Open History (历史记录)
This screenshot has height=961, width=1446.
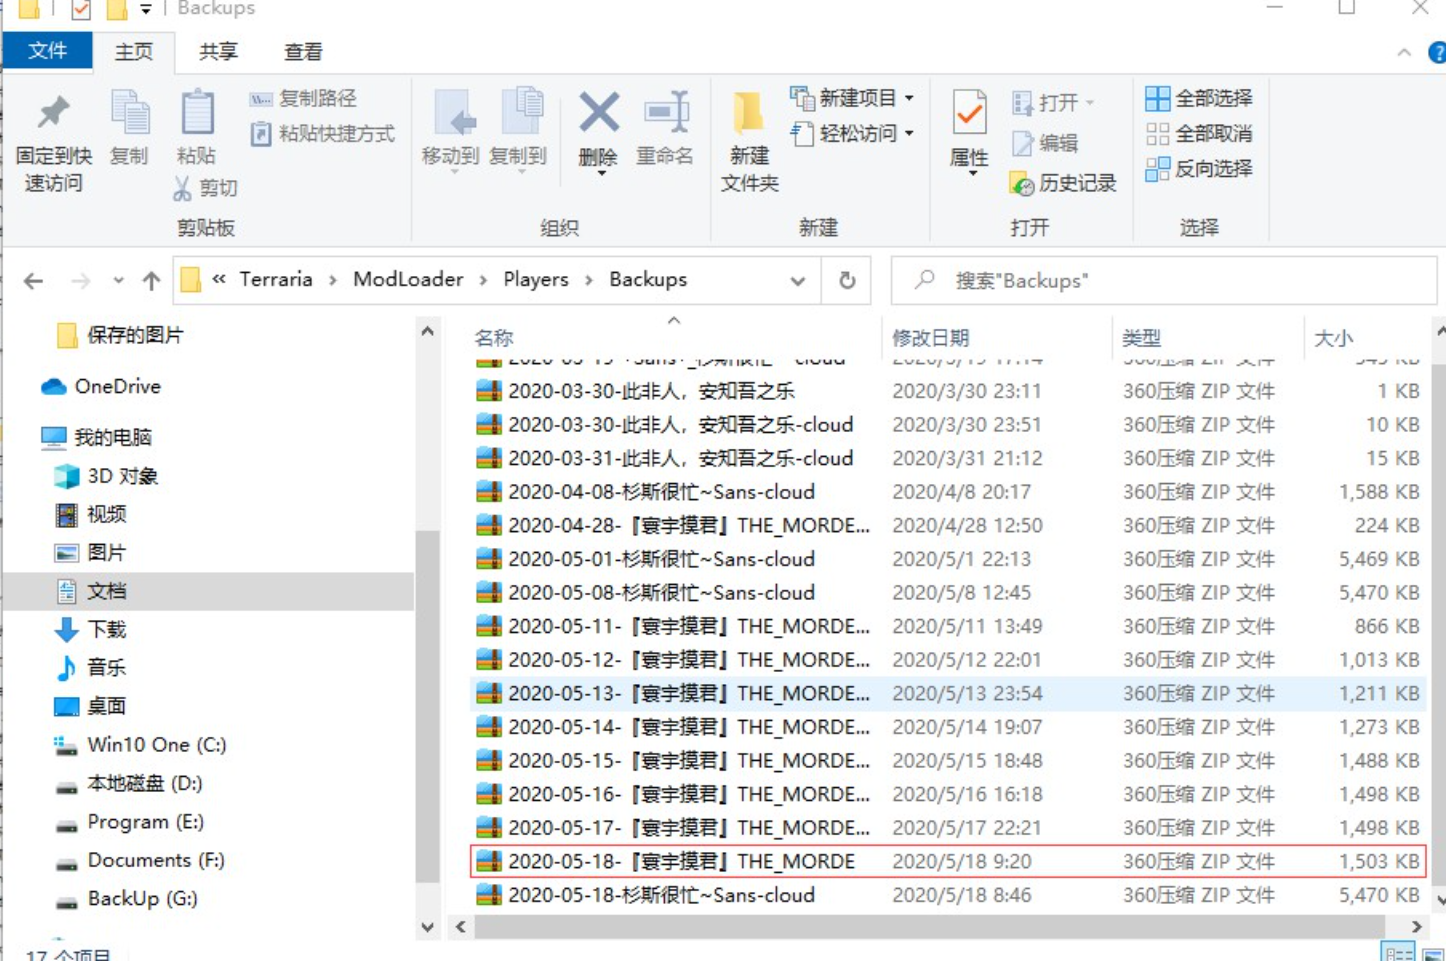click(x=1064, y=183)
